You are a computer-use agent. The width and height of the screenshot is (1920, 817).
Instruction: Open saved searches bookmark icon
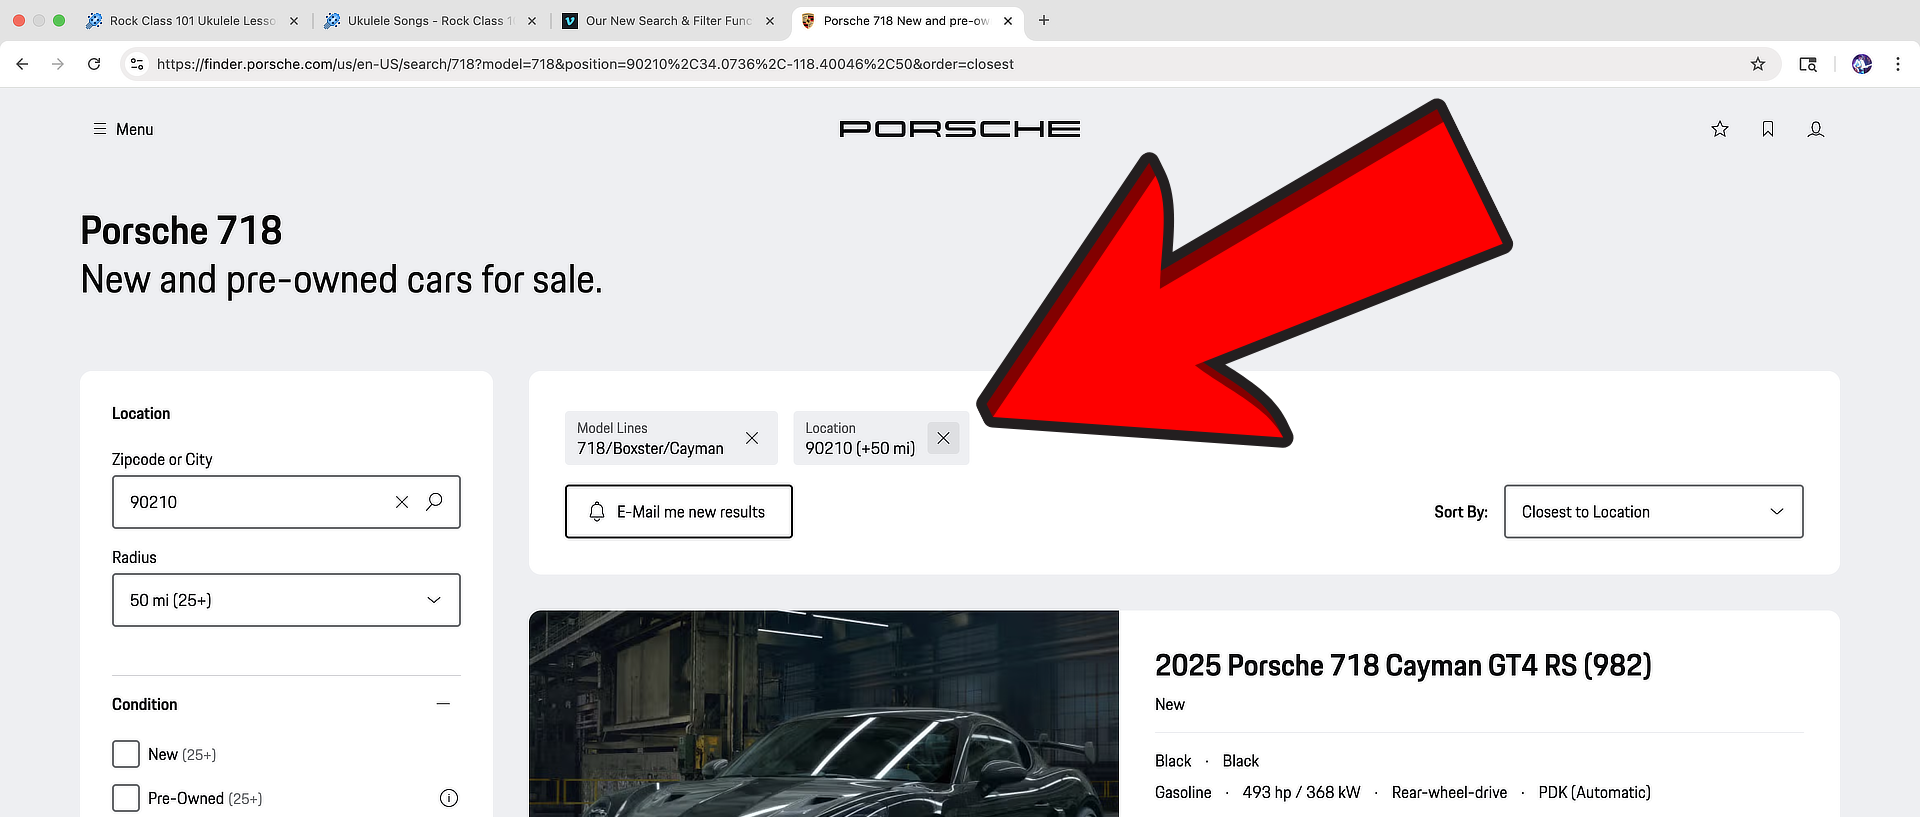coord(1768,129)
